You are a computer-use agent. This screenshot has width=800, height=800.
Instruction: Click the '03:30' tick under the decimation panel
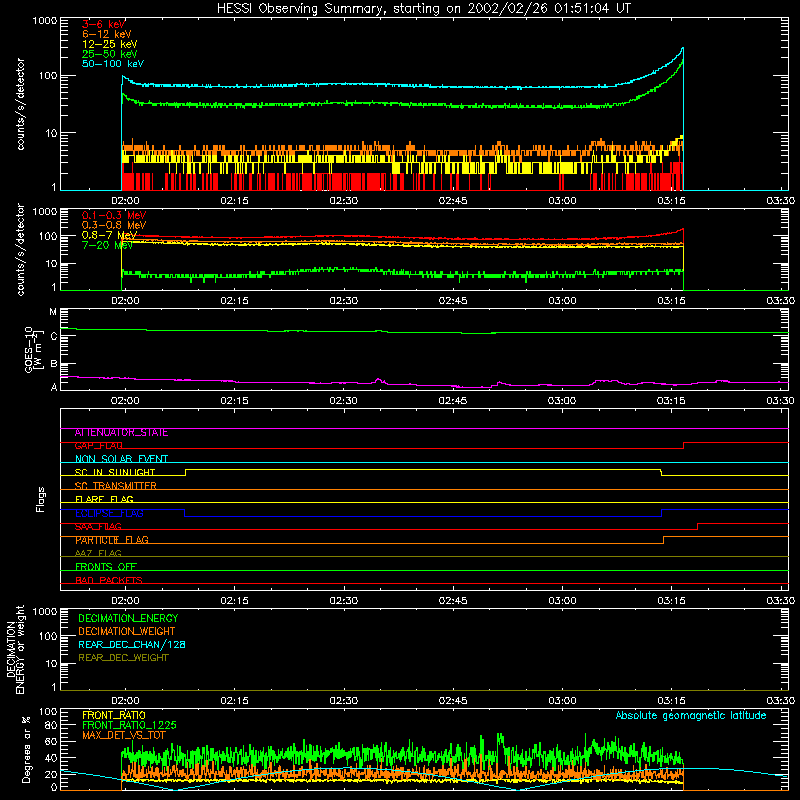pos(781,701)
